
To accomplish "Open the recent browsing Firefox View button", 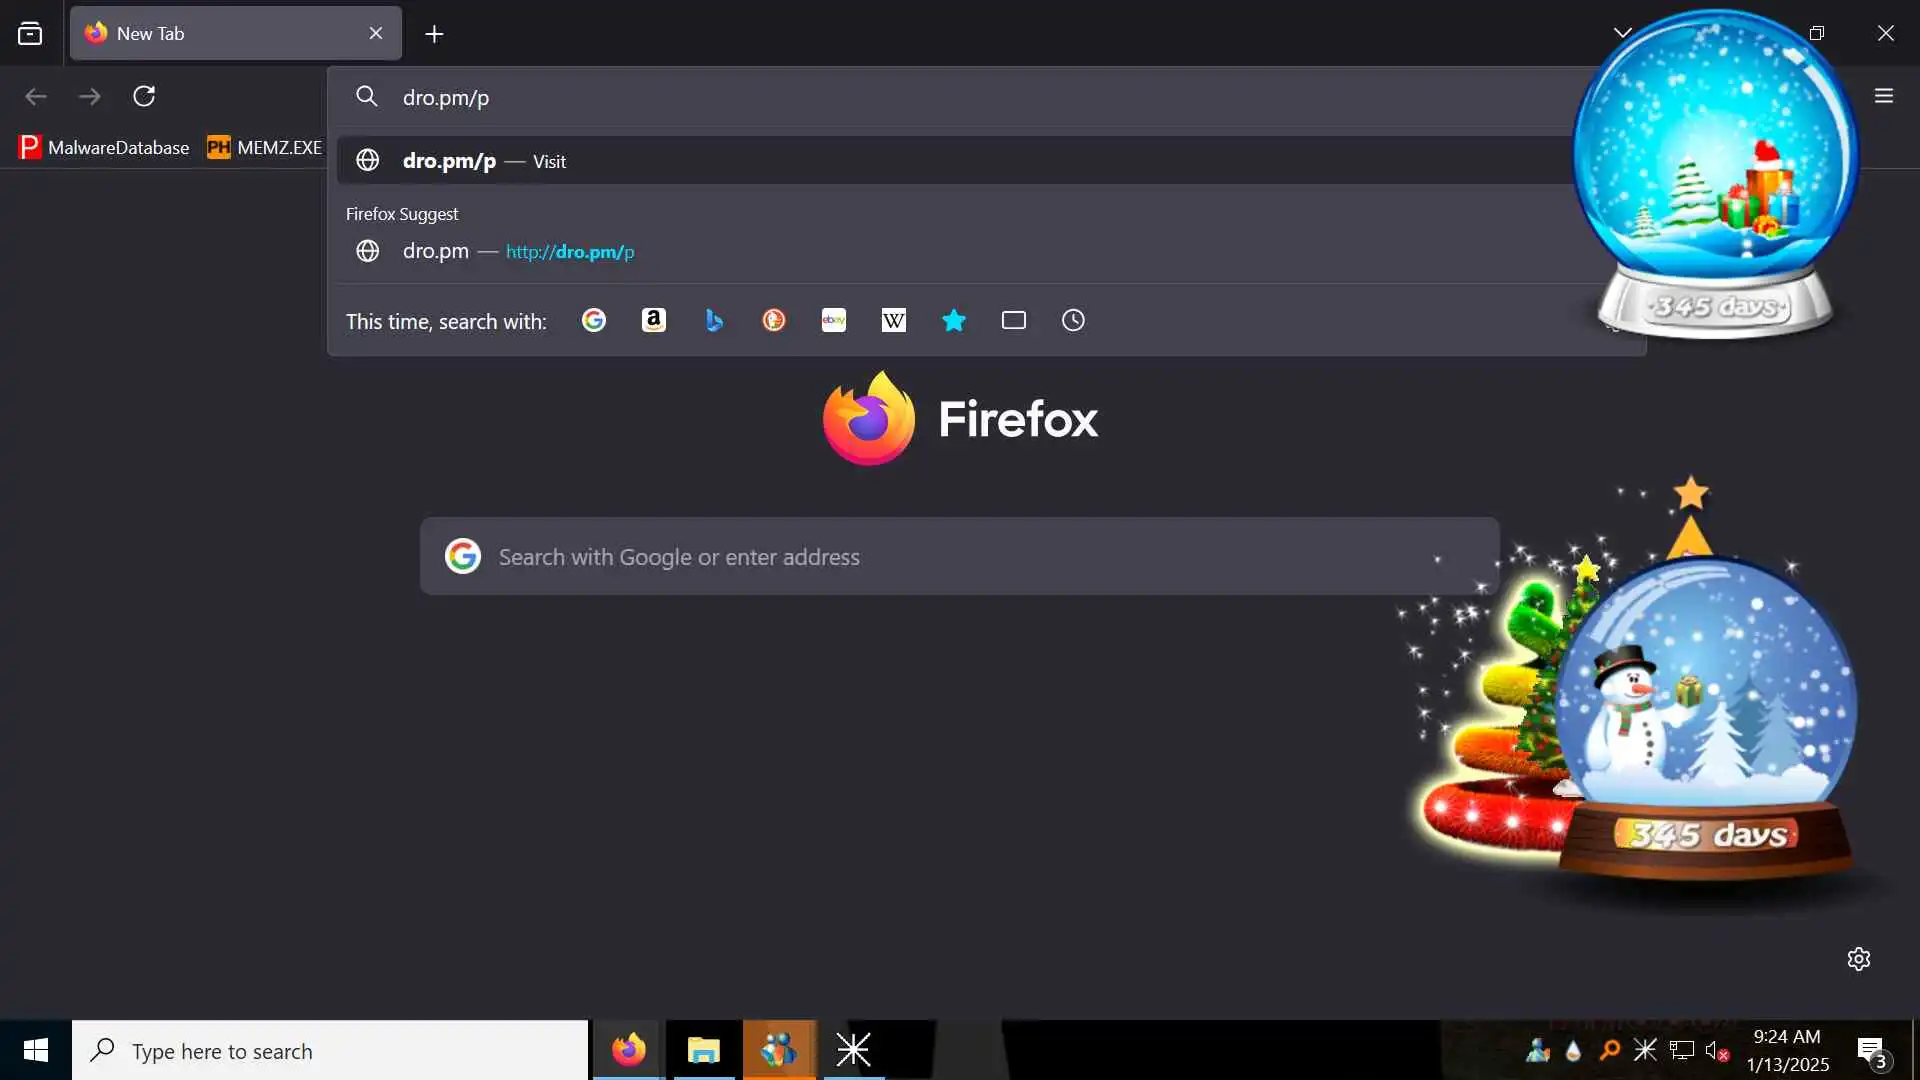I will (x=30, y=33).
